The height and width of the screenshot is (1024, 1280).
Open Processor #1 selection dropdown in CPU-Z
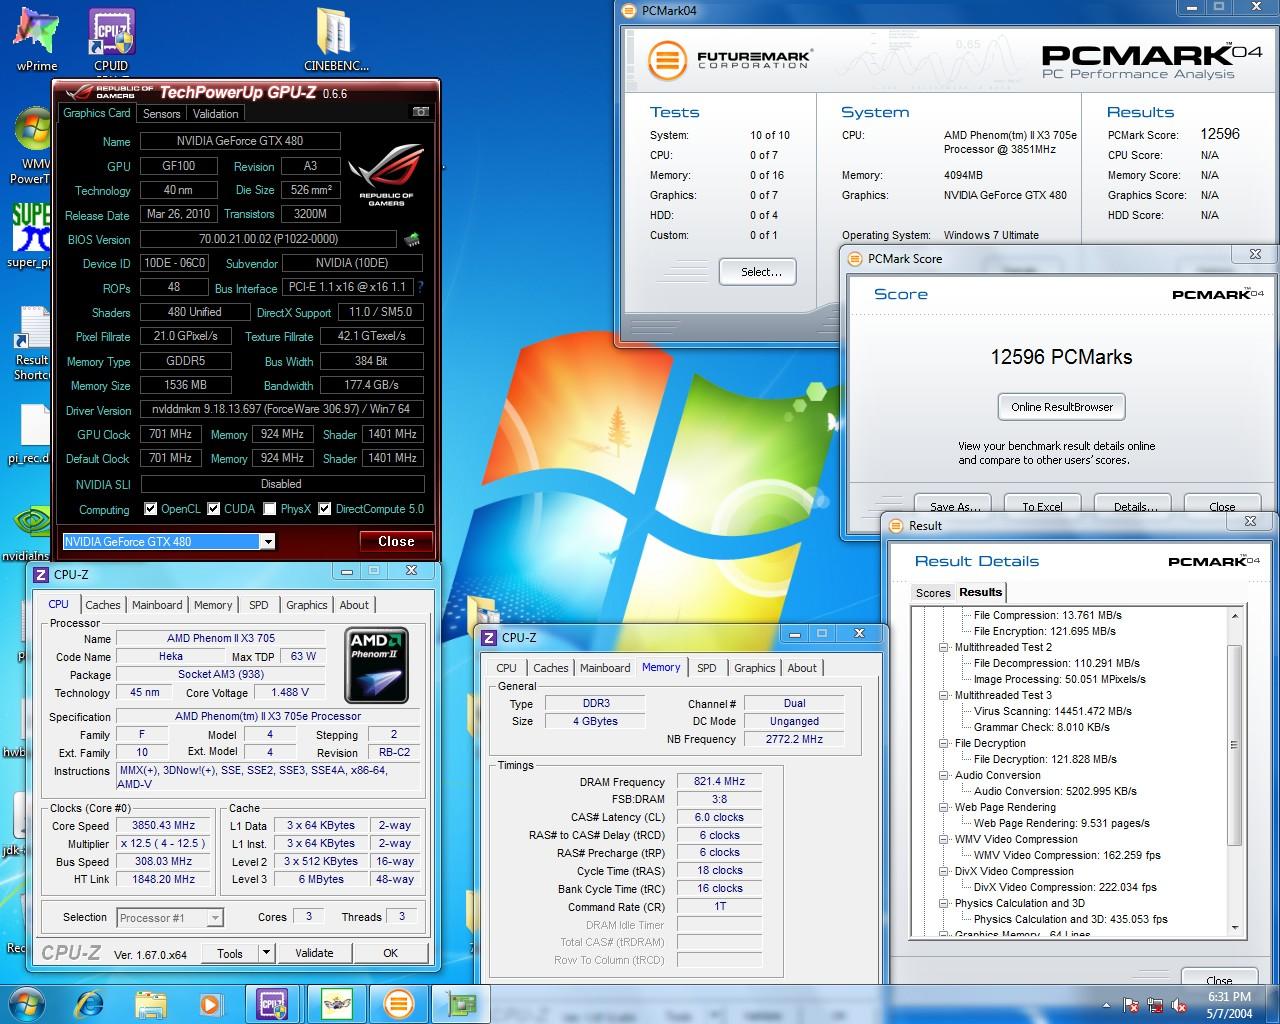tap(214, 917)
